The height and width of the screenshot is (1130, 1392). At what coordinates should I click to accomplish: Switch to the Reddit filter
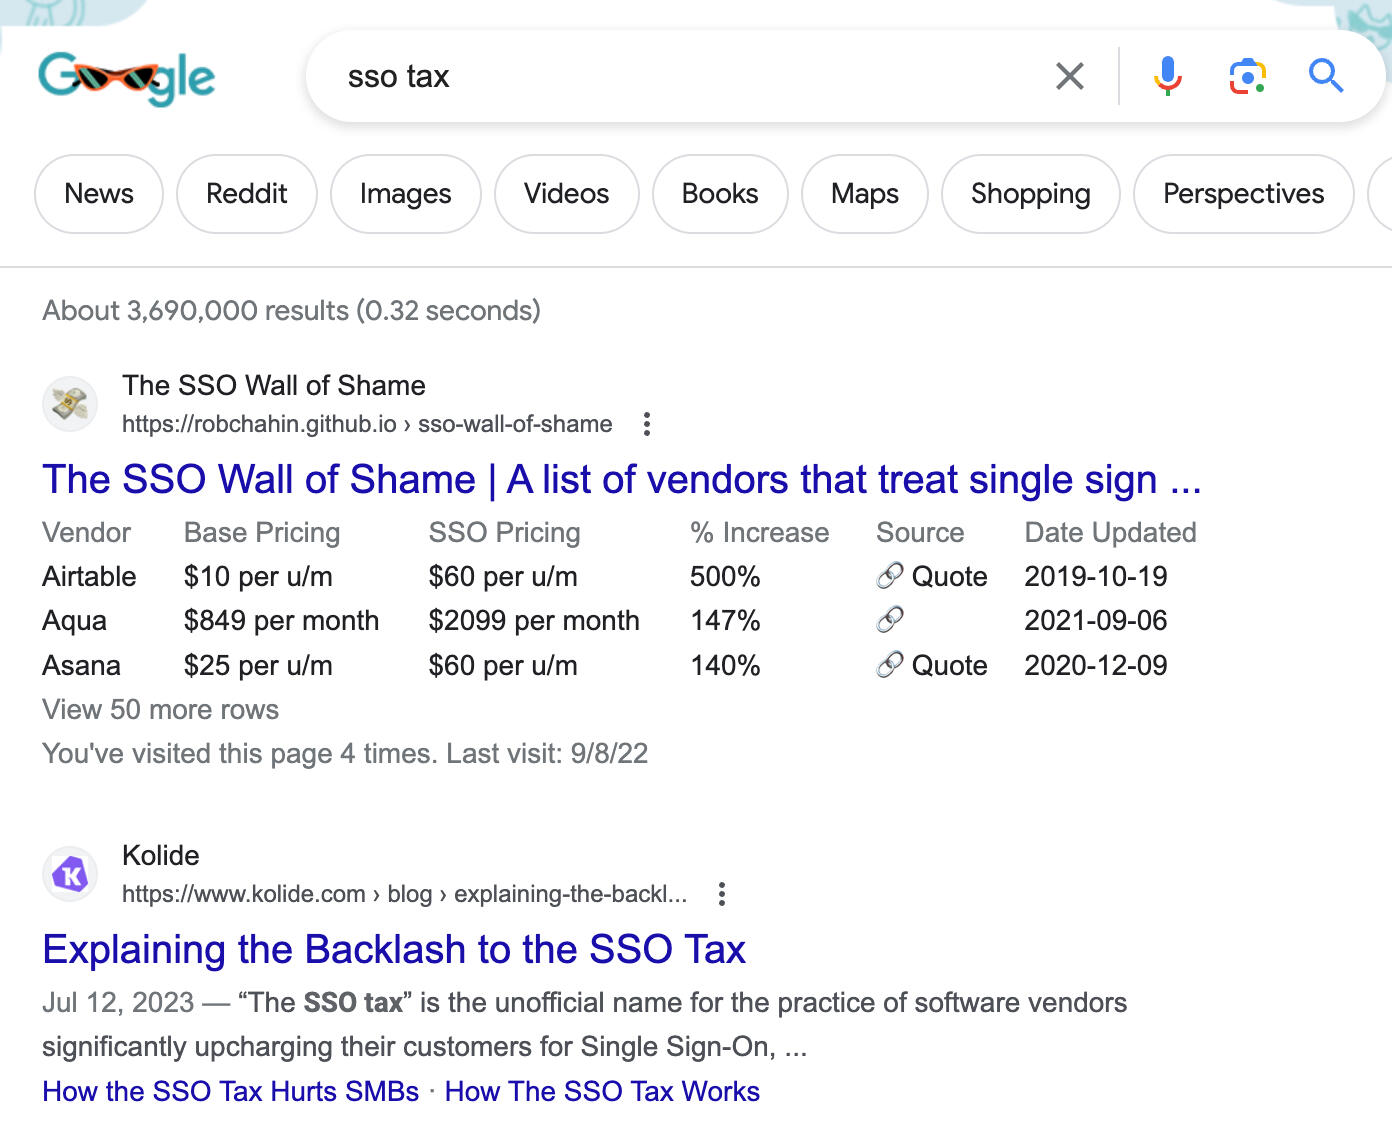[x=247, y=194]
